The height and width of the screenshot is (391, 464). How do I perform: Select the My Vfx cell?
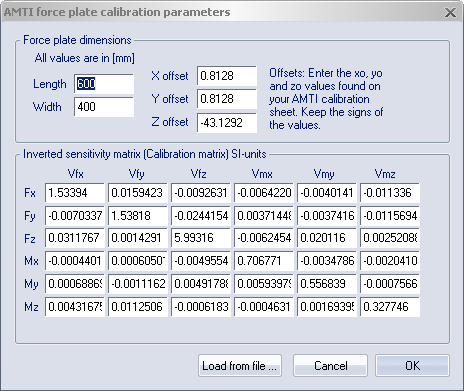75,284
